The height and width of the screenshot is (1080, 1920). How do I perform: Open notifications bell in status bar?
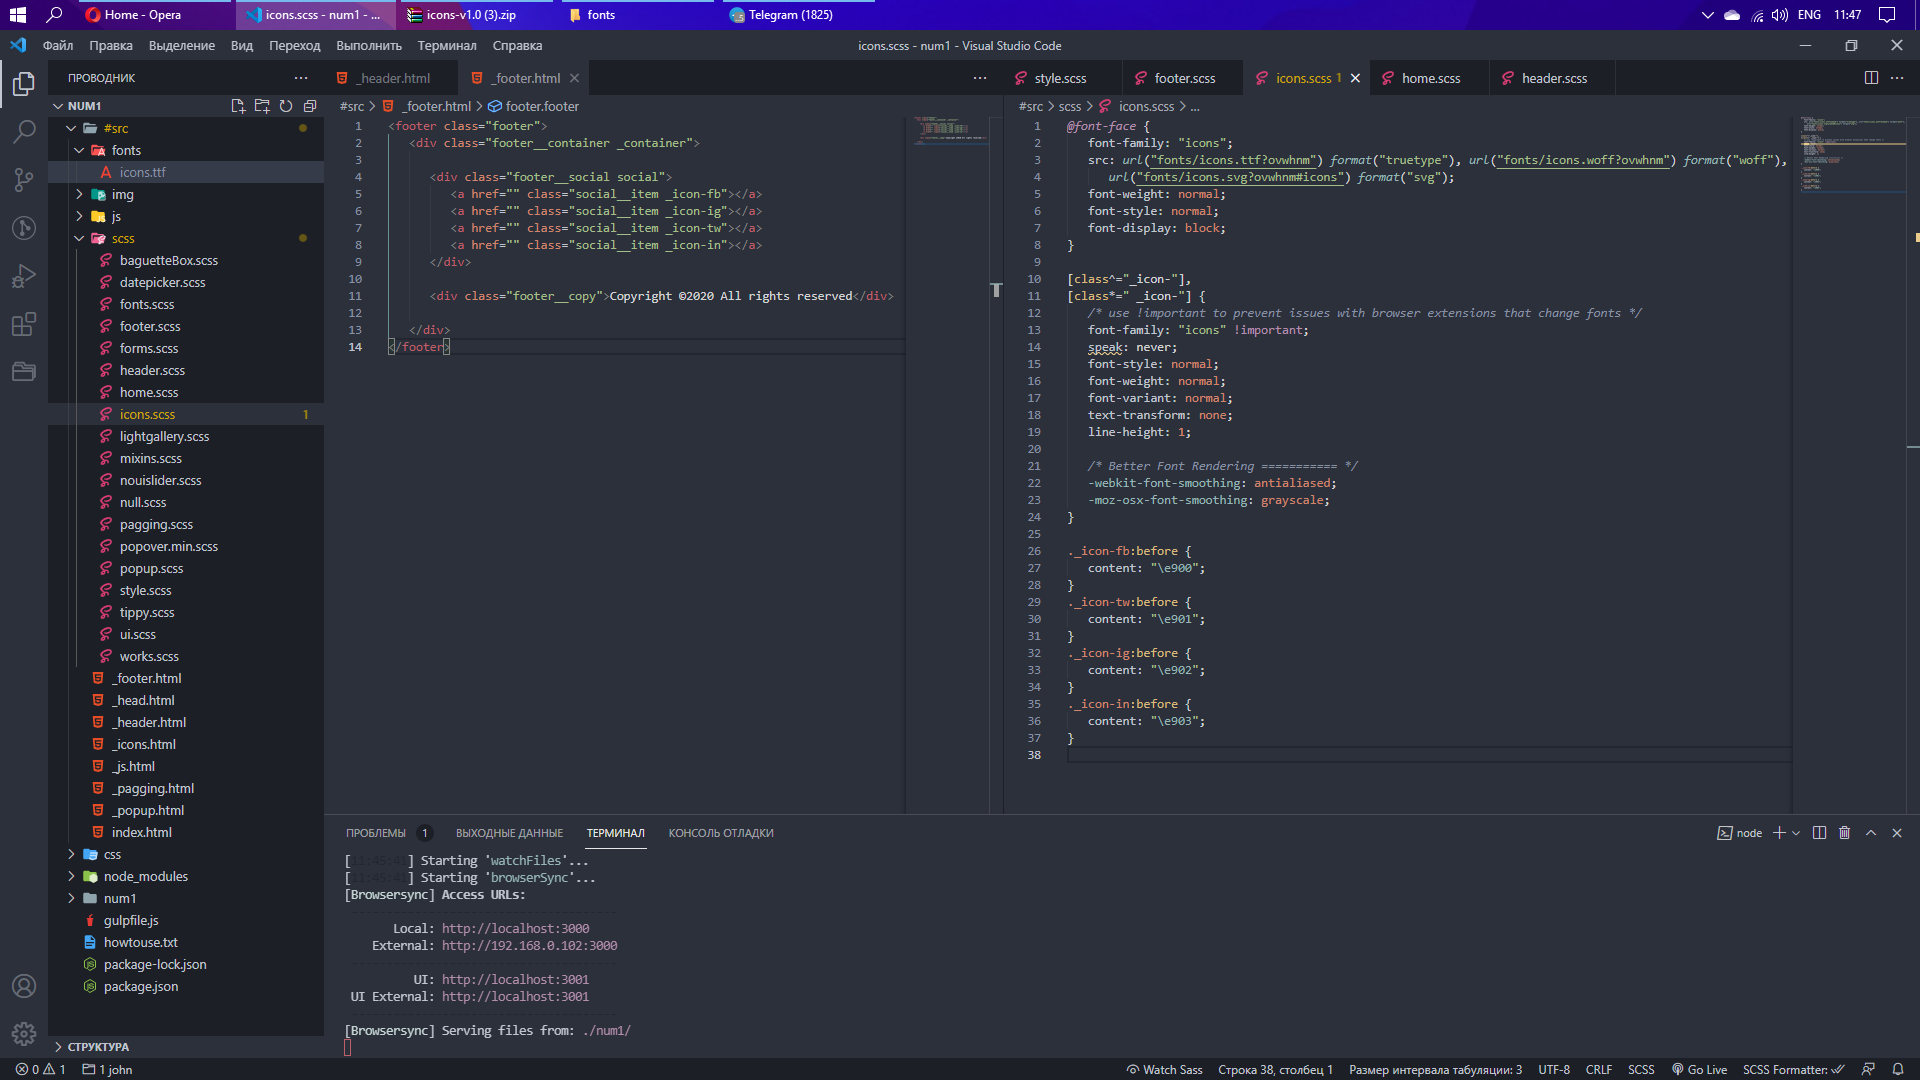[x=1897, y=1069]
